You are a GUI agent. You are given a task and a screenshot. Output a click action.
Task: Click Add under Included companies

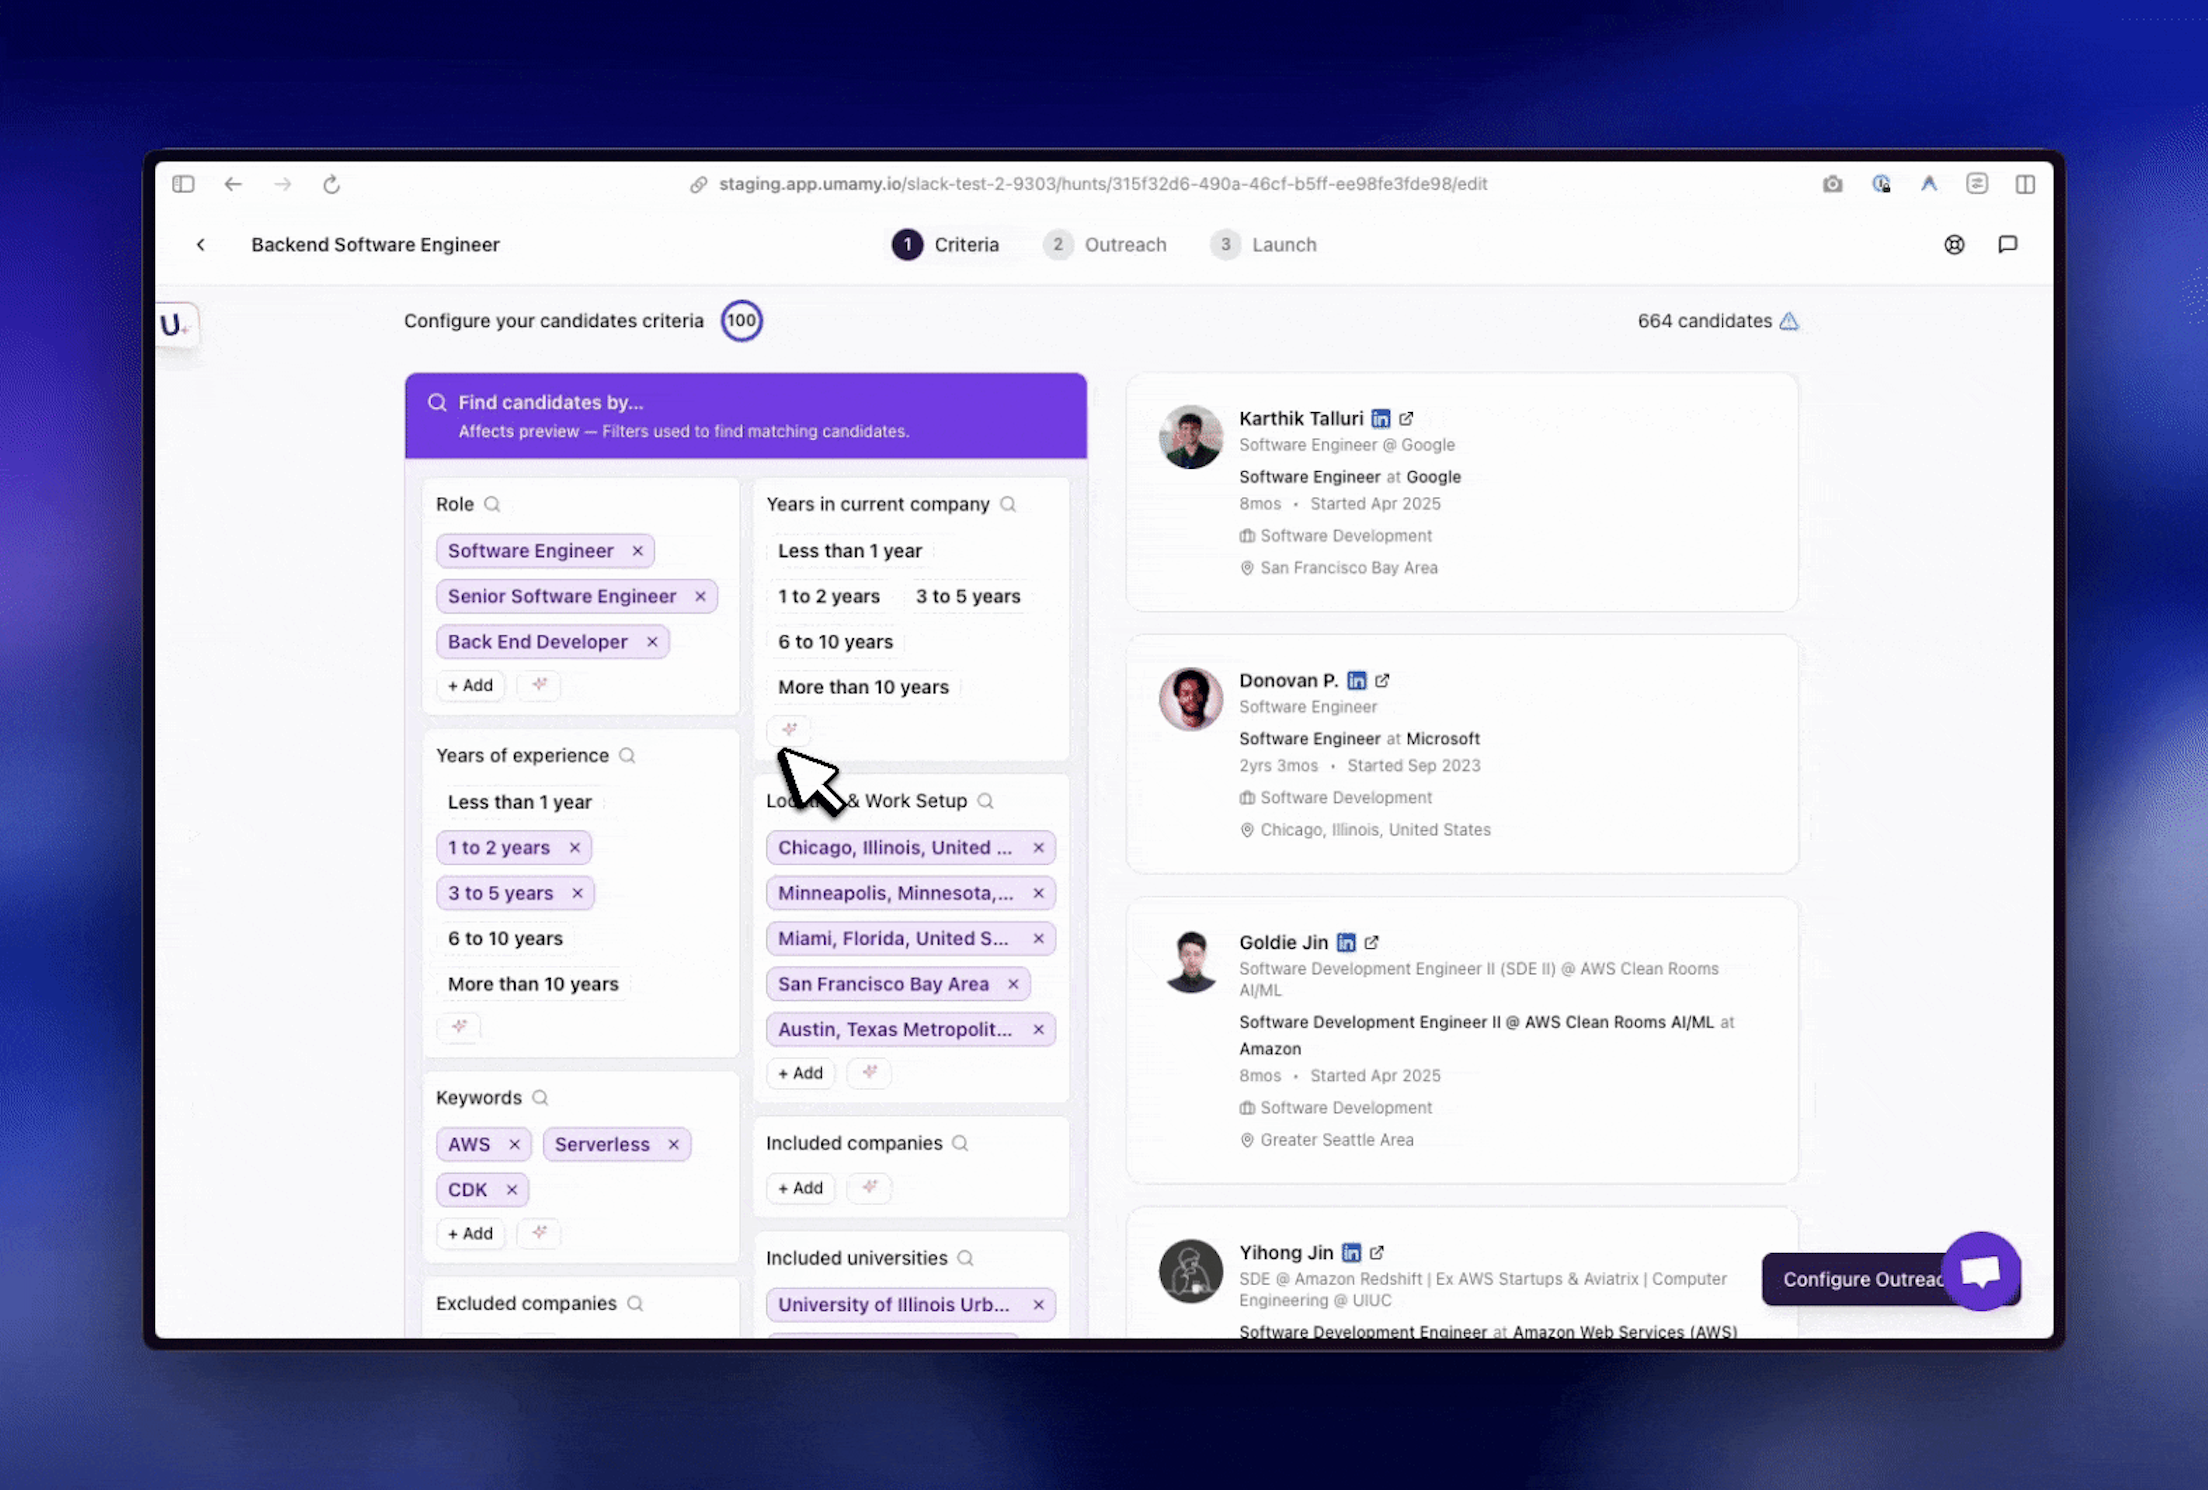pyautogui.click(x=800, y=1188)
